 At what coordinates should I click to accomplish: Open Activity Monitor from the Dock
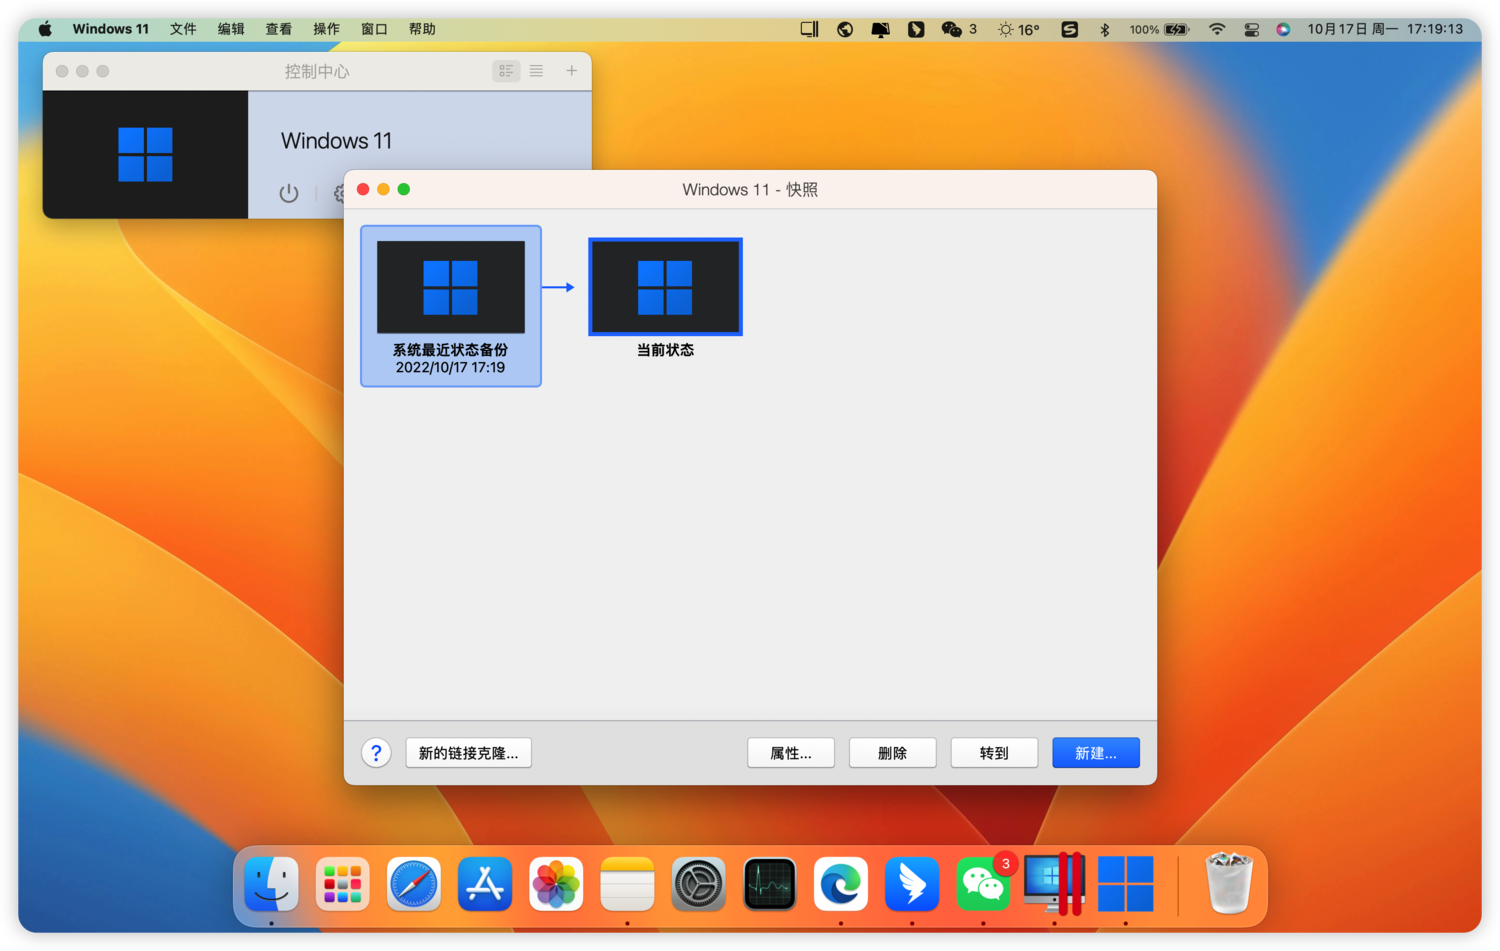point(770,884)
